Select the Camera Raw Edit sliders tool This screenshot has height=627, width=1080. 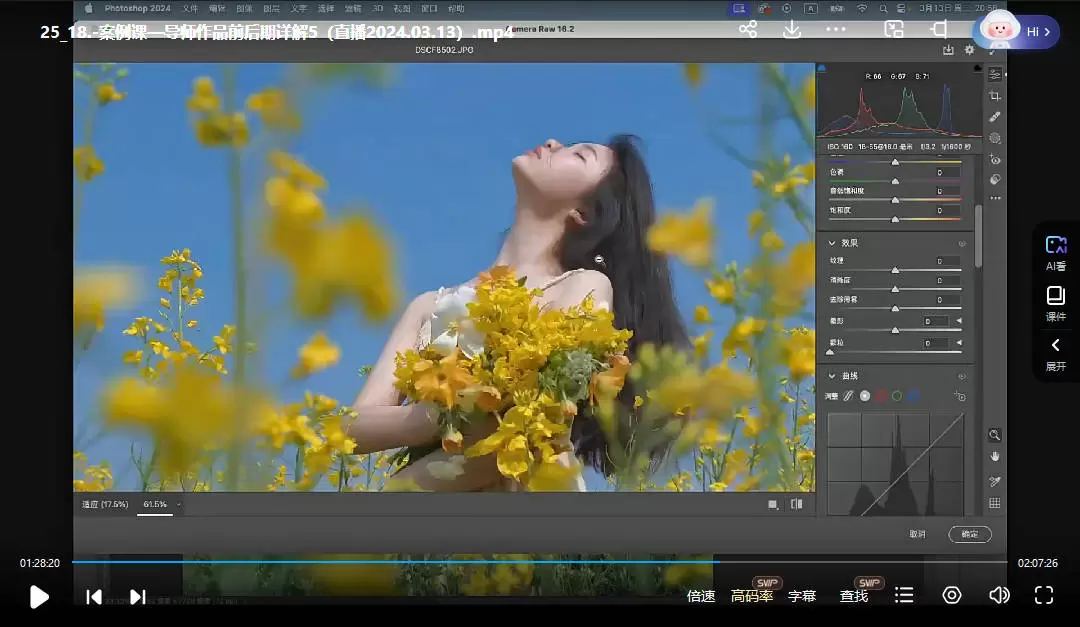995,74
